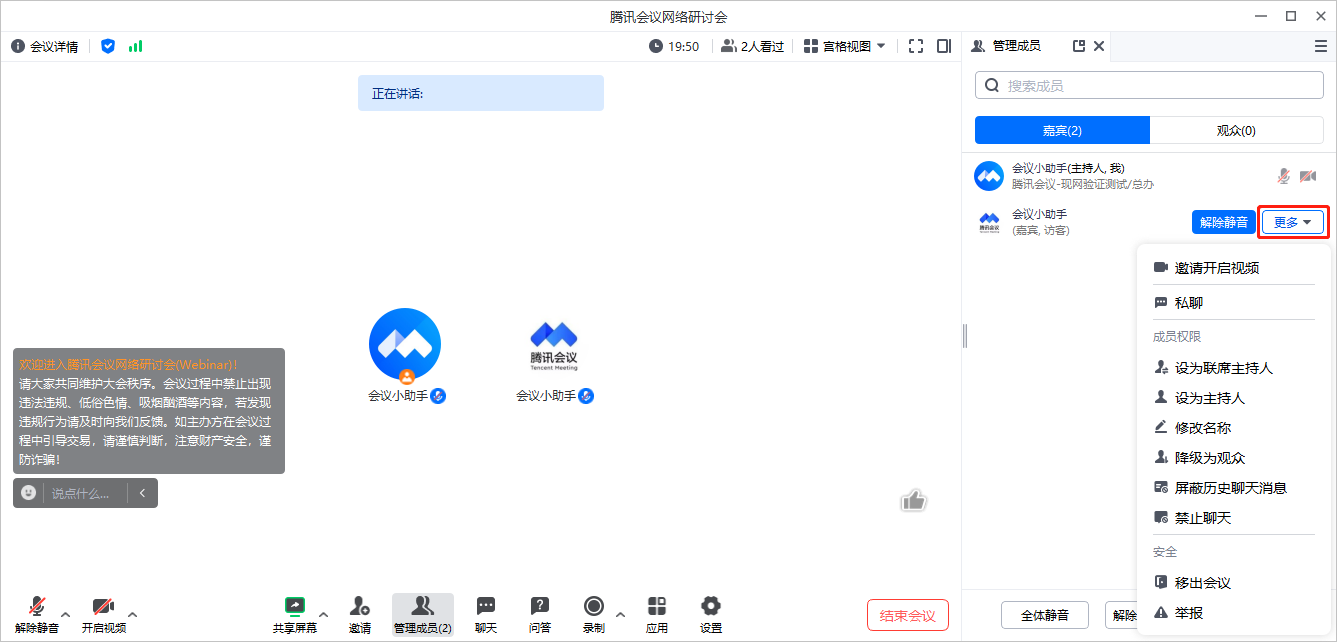Choose 修改名称 in the menu

1236,428
